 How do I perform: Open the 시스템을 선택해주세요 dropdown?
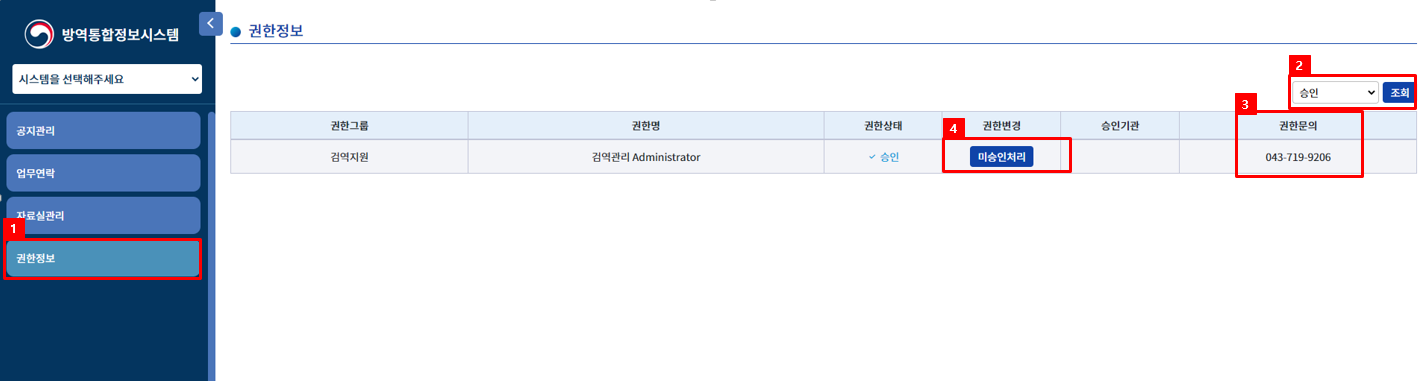[x=108, y=78]
